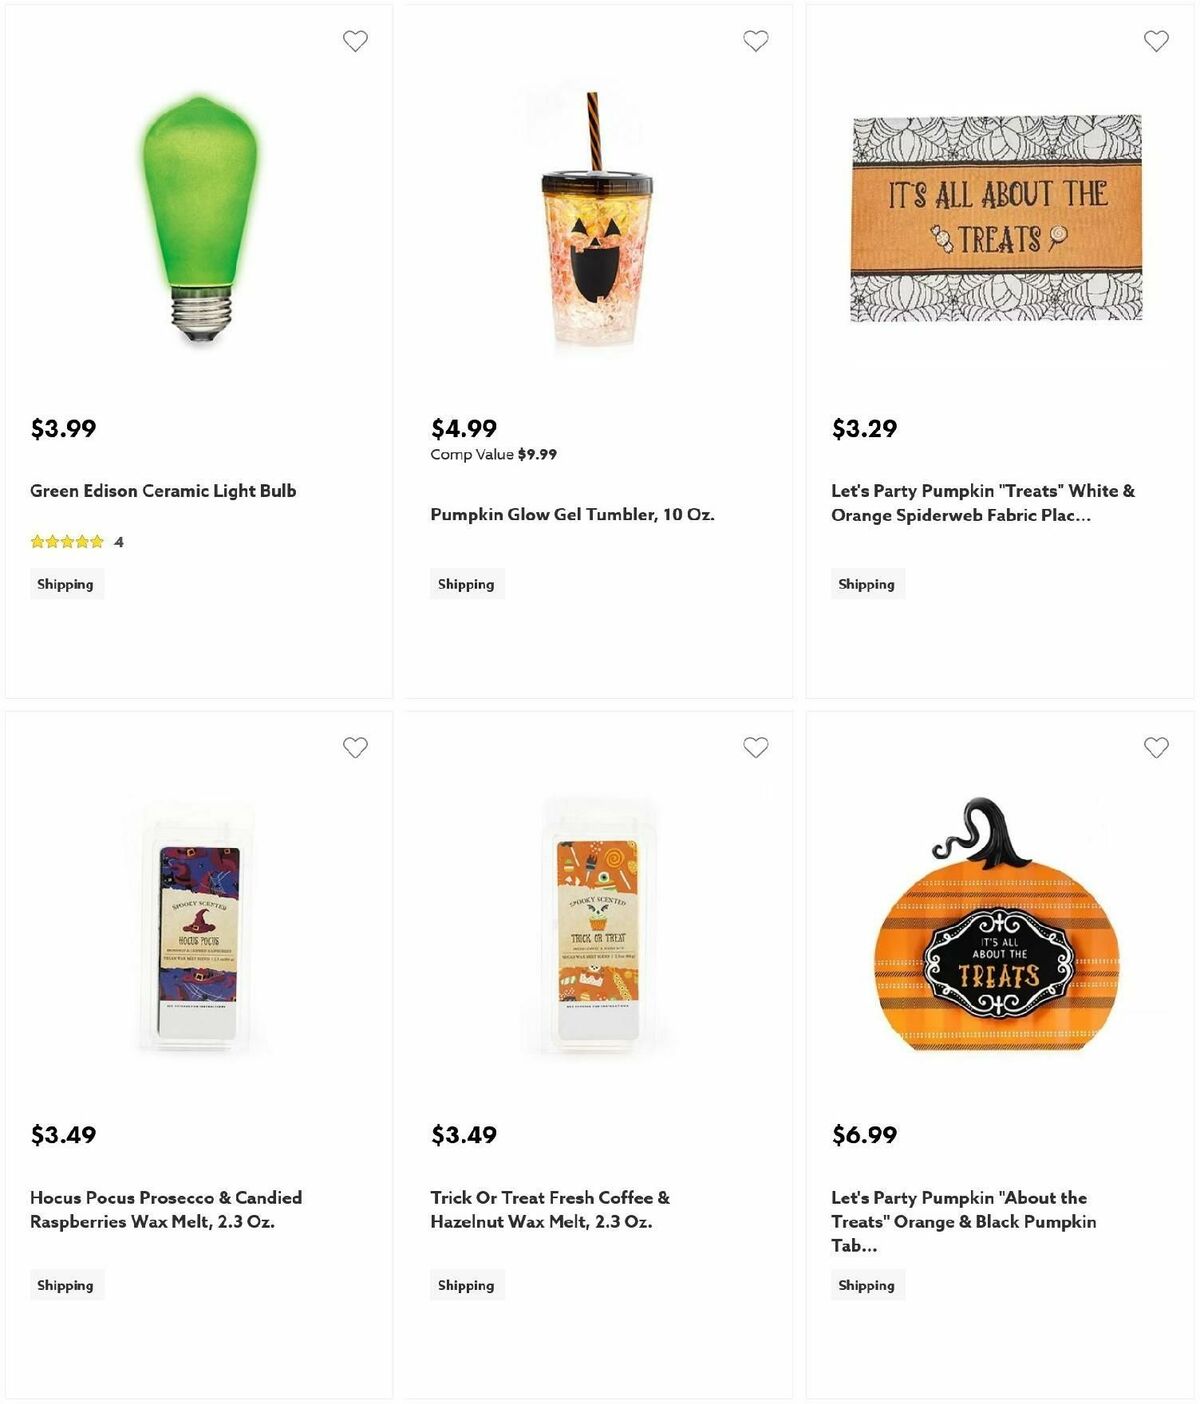The image size is (1200, 1404).
Task: Click the $9.99 comp value price text
Action: [x=537, y=453]
